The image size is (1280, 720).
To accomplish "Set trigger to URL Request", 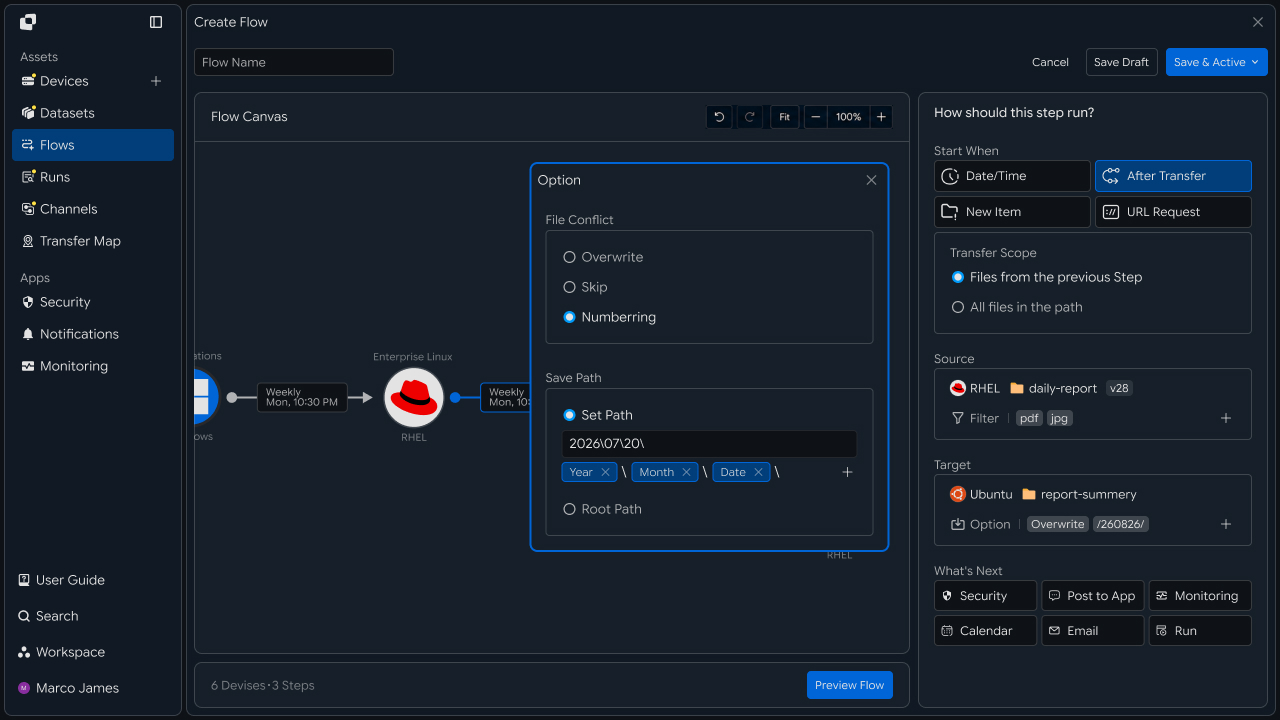I will [1173, 212].
